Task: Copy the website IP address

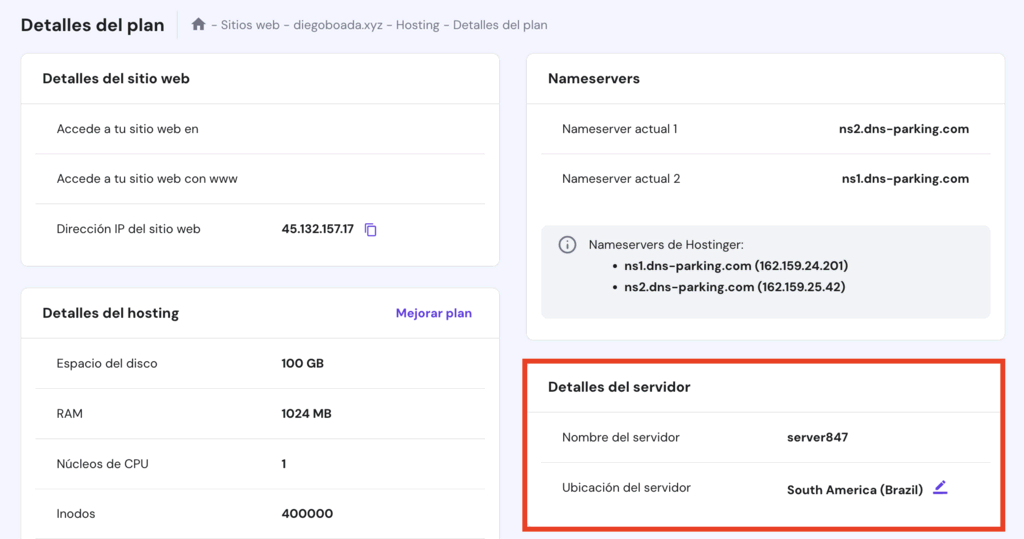Action: 371,230
